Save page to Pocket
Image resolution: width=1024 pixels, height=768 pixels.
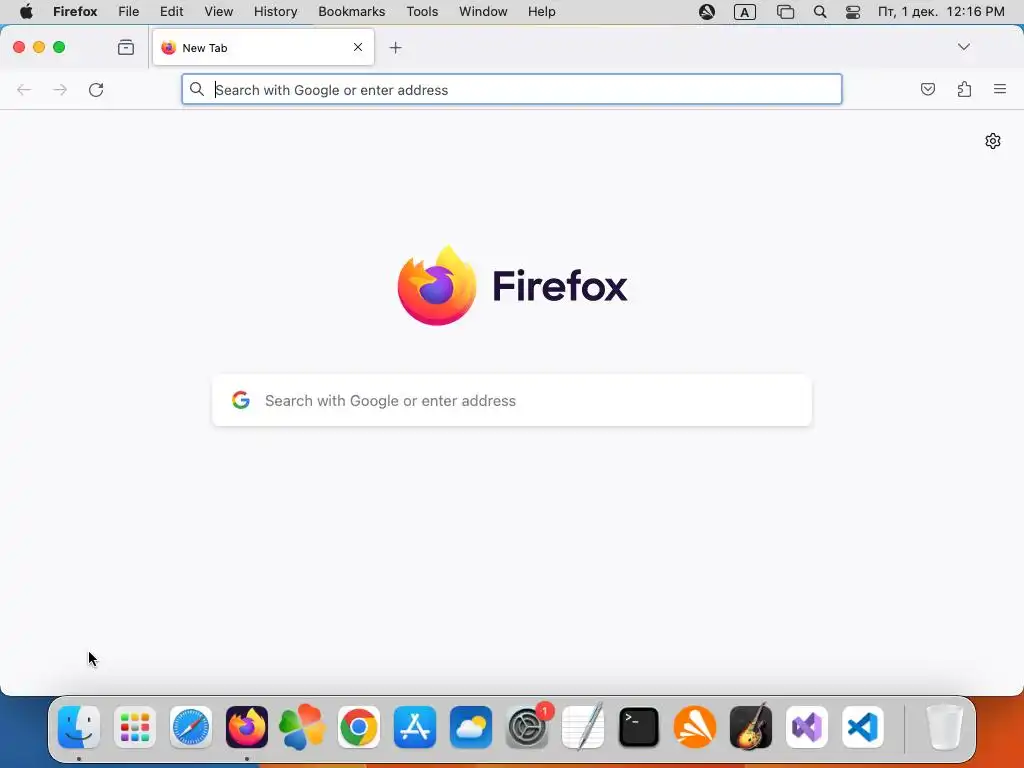(928, 89)
